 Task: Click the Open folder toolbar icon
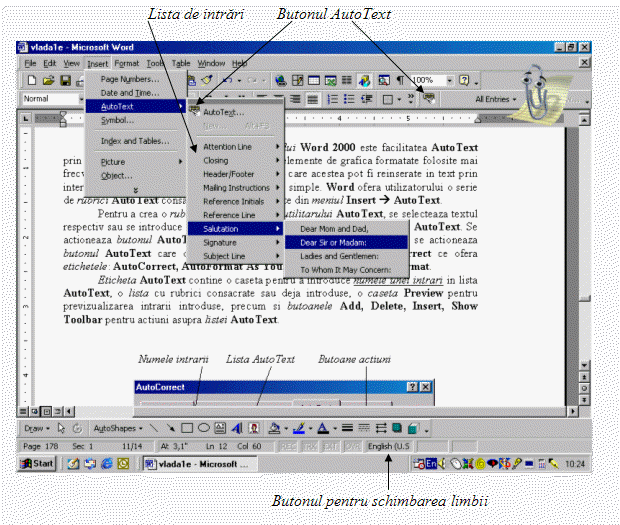(x=49, y=81)
